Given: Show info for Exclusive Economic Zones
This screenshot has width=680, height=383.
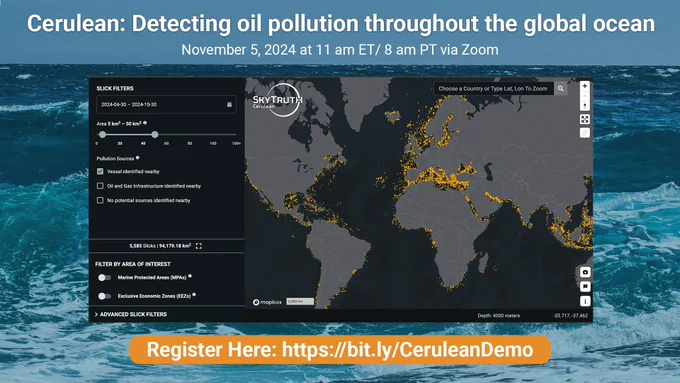Looking at the screenshot, I should click(x=194, y=295).
